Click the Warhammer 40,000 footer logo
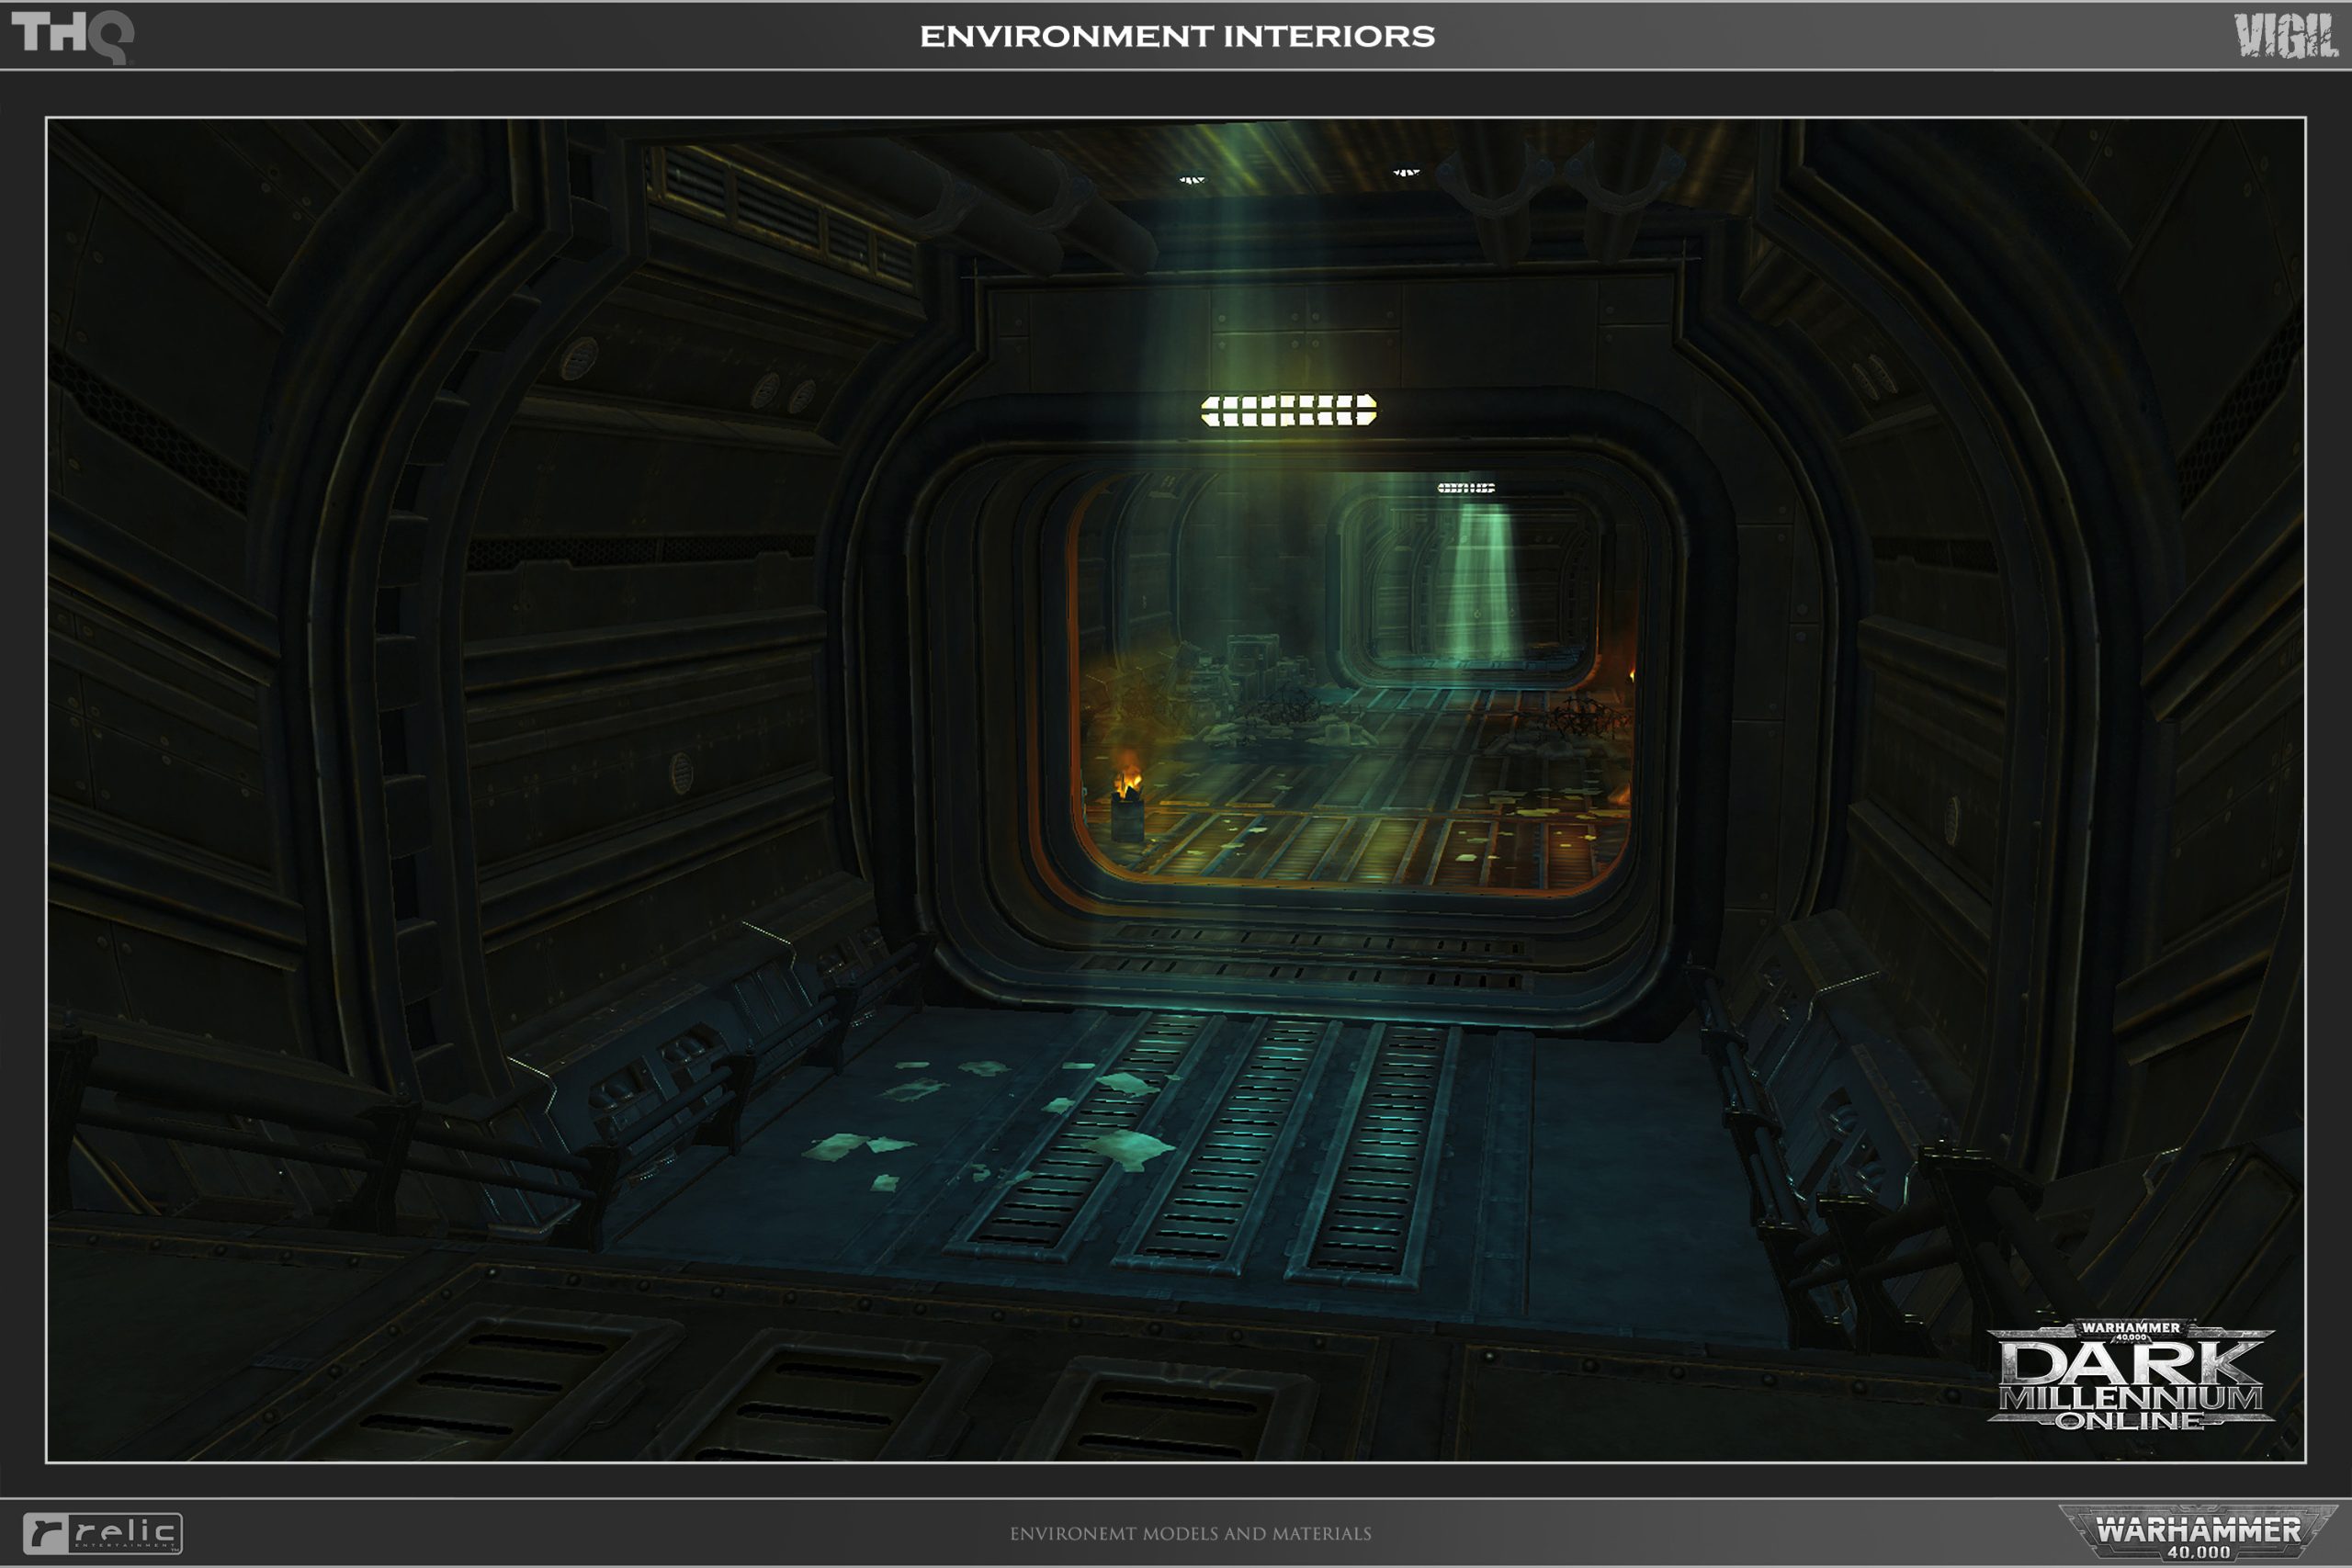 2198,1532
